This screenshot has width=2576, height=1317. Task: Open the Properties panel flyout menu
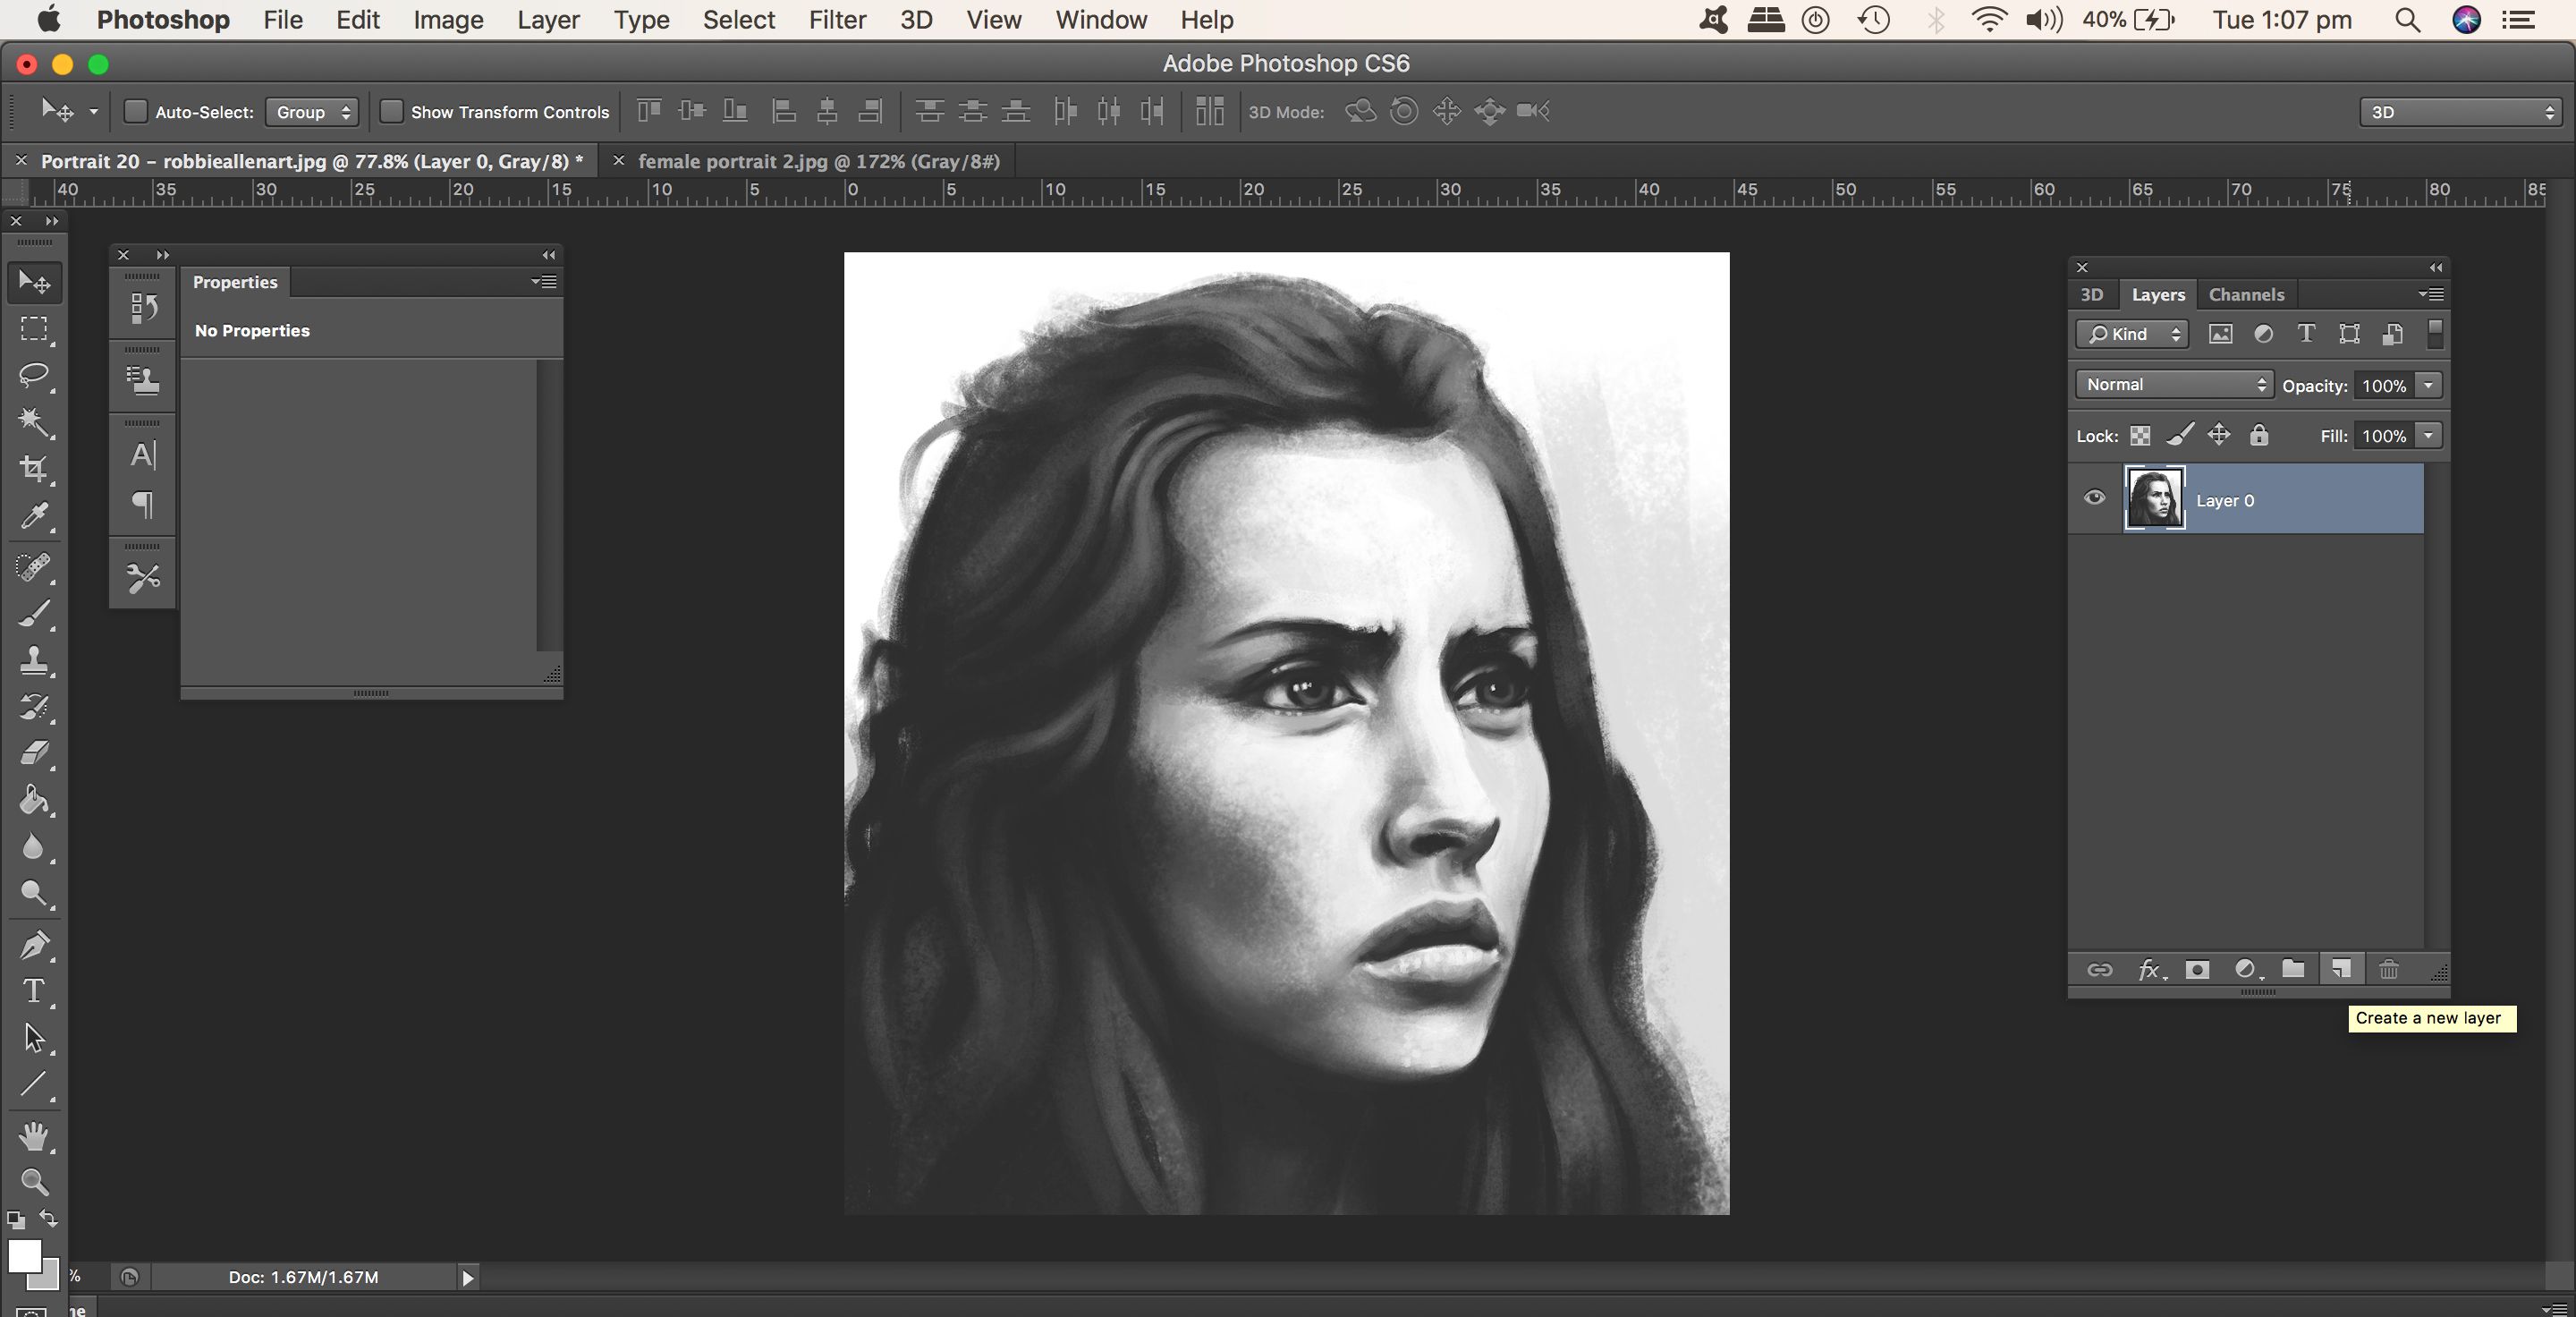(x=544, y=282)
